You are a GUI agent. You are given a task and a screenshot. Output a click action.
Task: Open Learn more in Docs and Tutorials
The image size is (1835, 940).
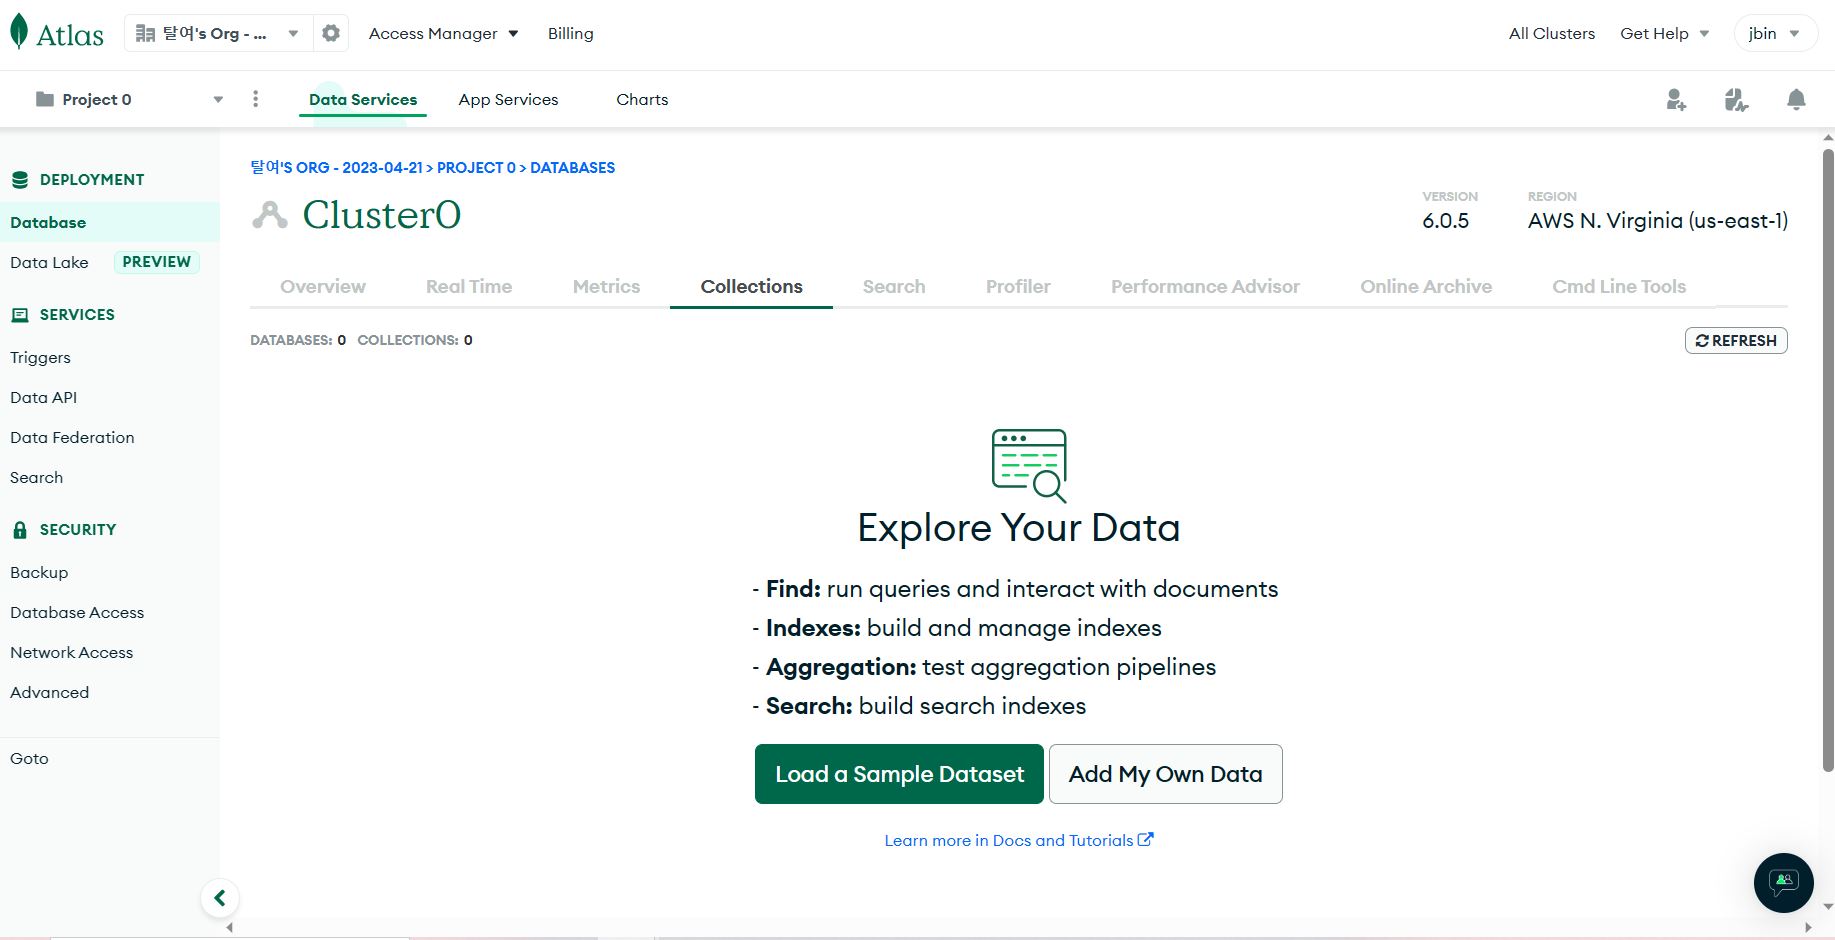[x=1019, y=840]
